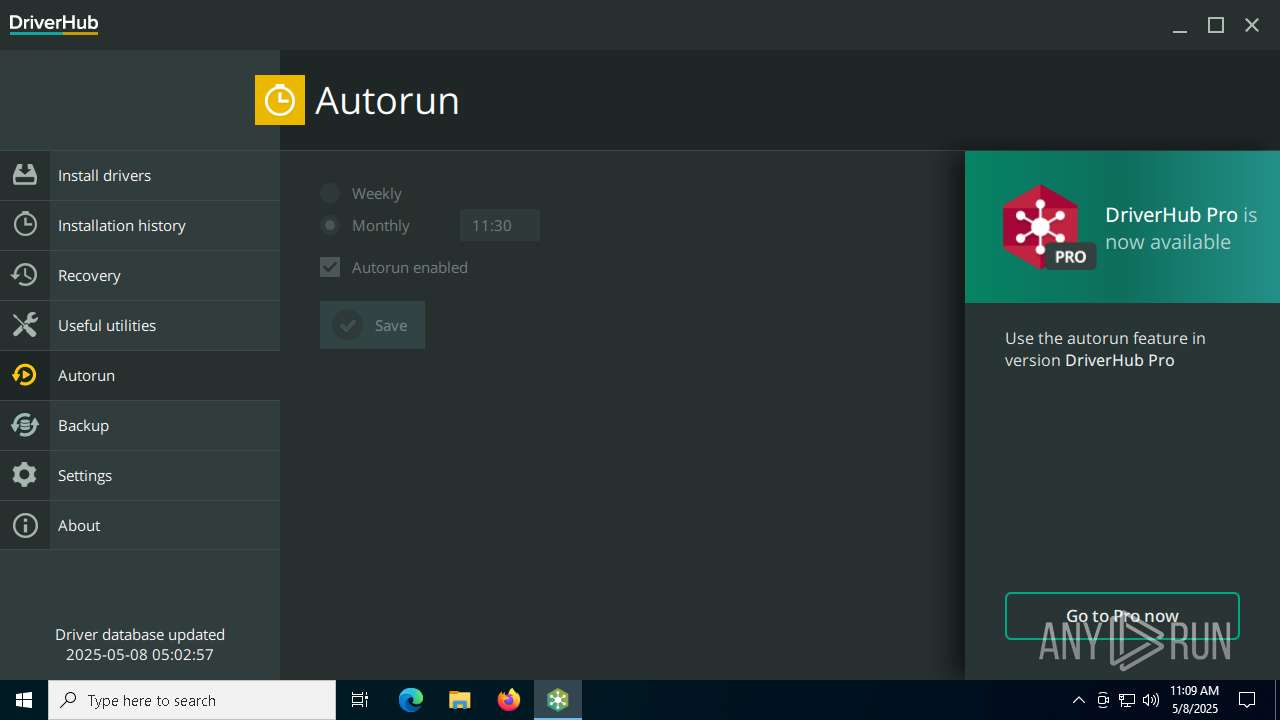
Task: Open Backup menu item
Action: pyautogui.click(x=140, y=425)
